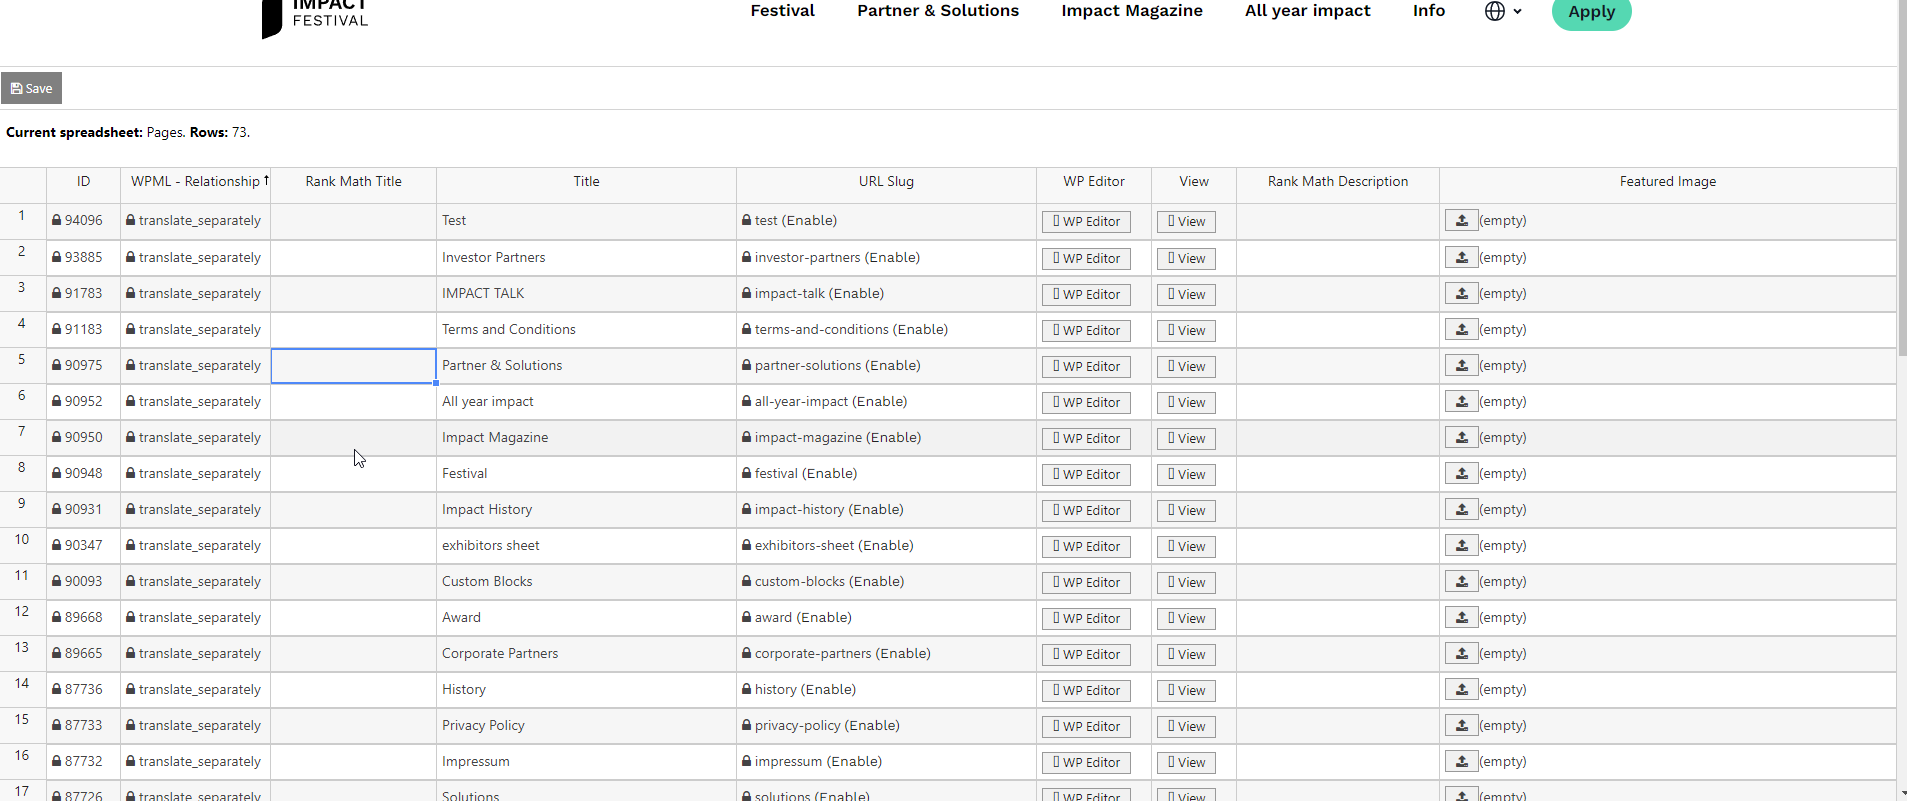
Task: Upload featured image for Test row
Action: point(1461,221)
